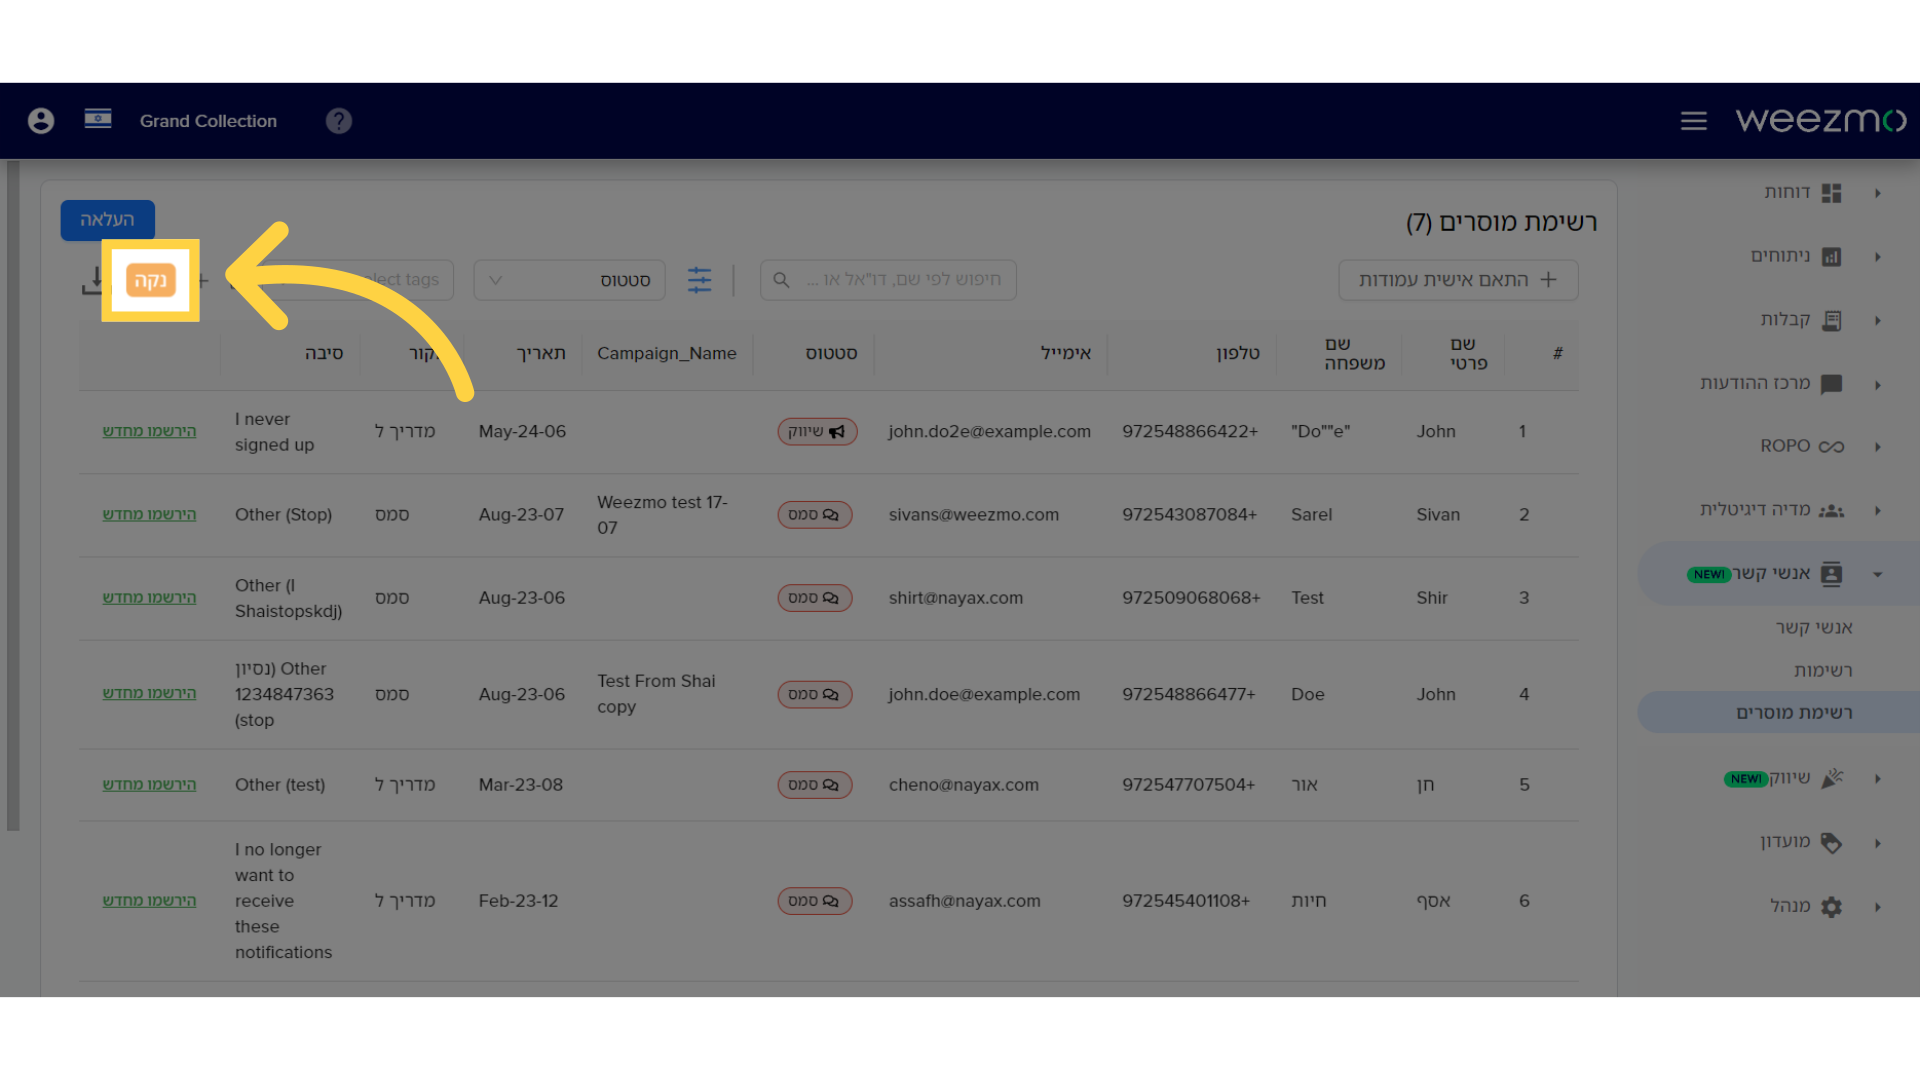Click email sivans@weezmo.com cell
Image resolution: width=1920 pixels, height=1080 pixels.
click(x=974, y=515)
